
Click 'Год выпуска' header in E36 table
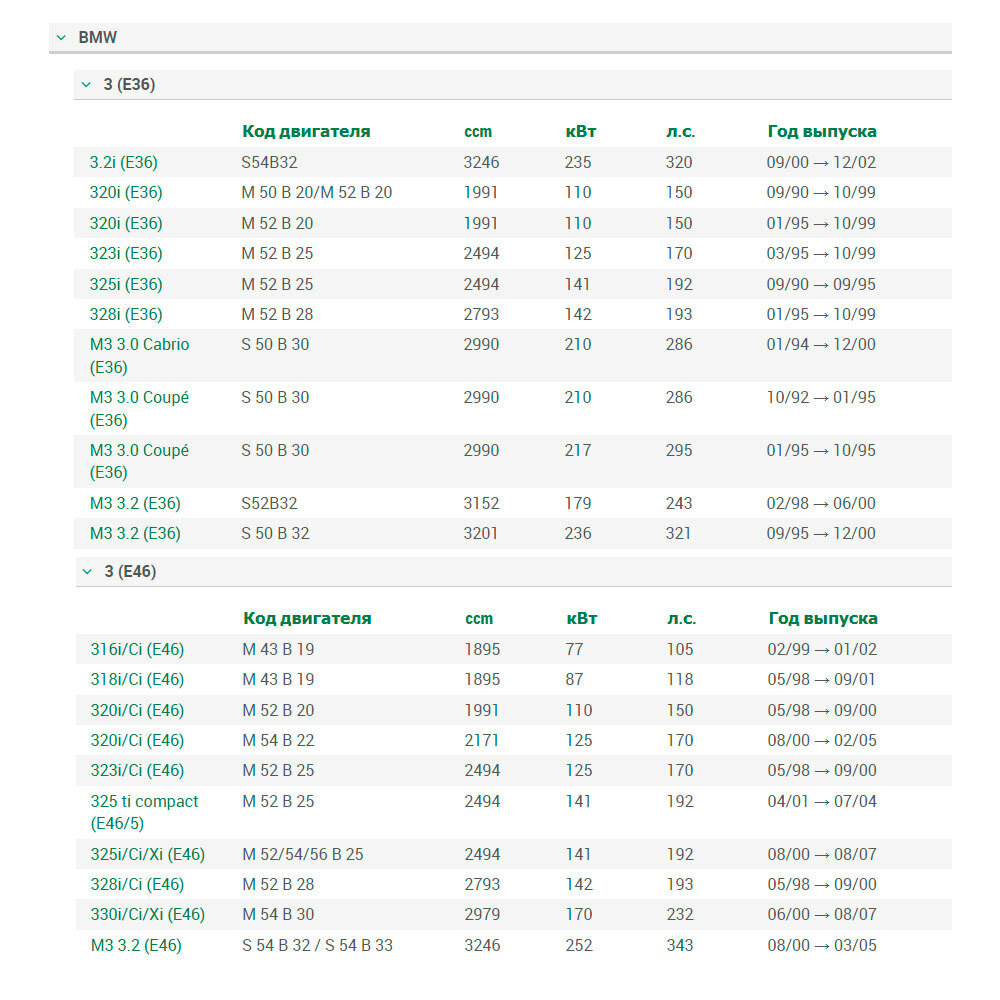tap(822, 132)
